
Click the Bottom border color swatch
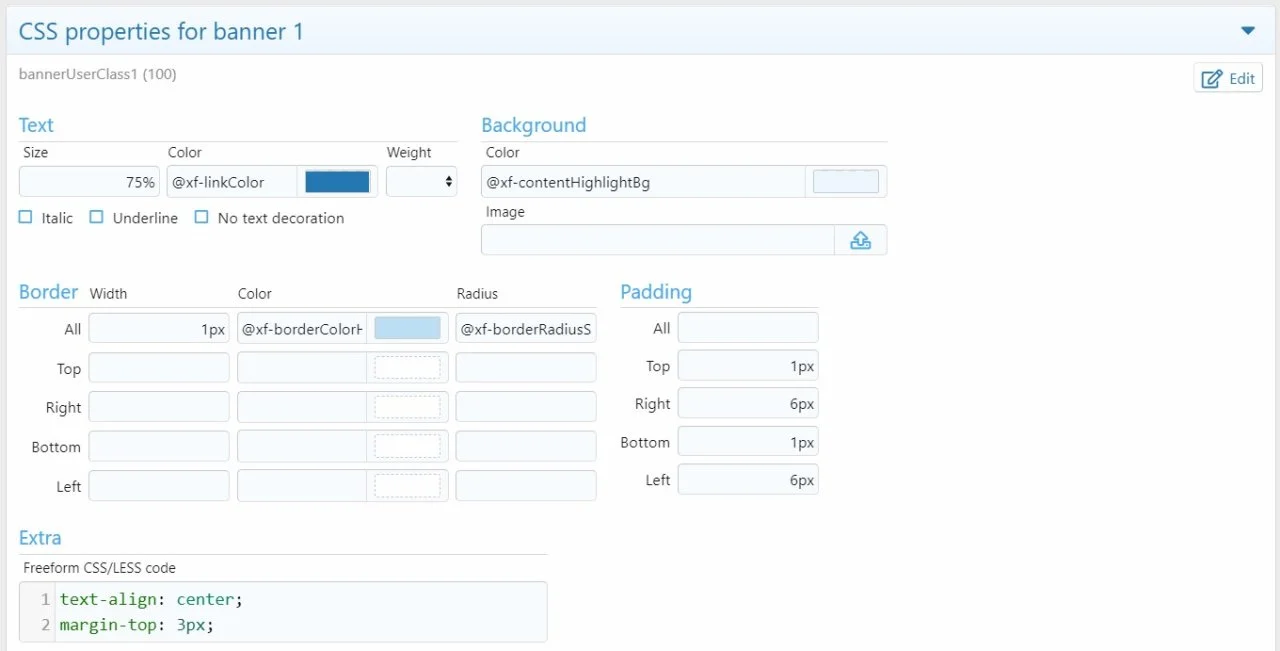[x=407, y=446]
